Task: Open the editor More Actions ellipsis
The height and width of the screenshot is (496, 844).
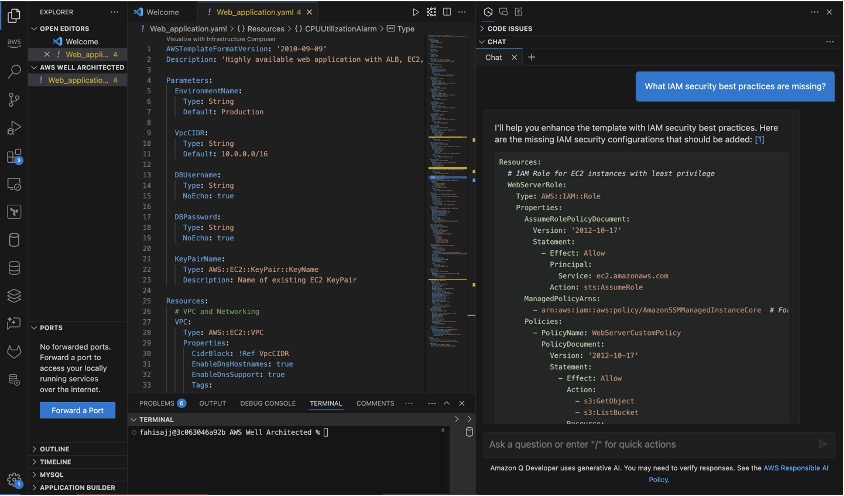Action: 462,12
